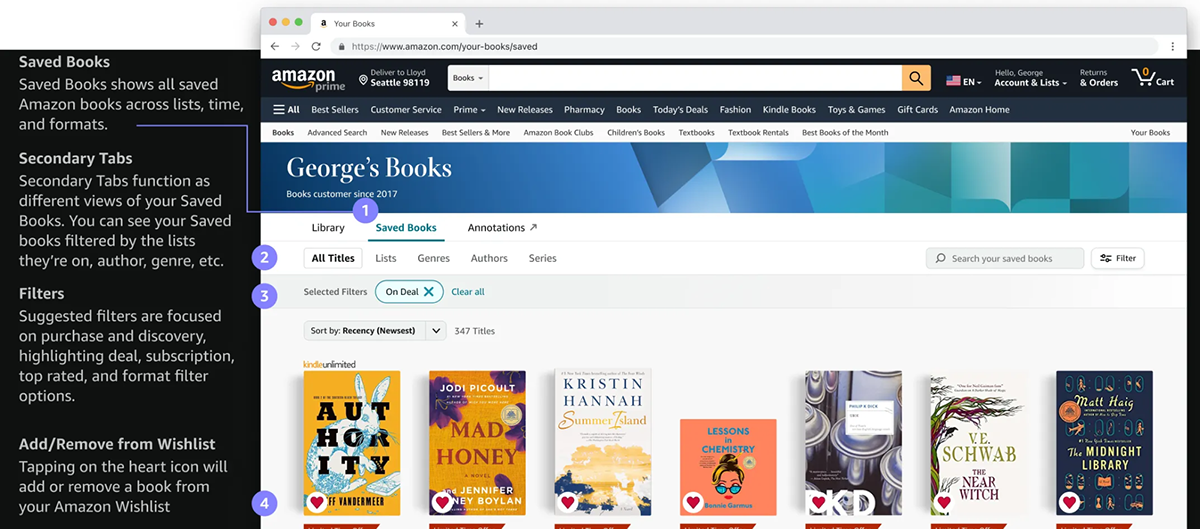Open The Midnight Library book cover
1200x529 pixels.
1105,443
